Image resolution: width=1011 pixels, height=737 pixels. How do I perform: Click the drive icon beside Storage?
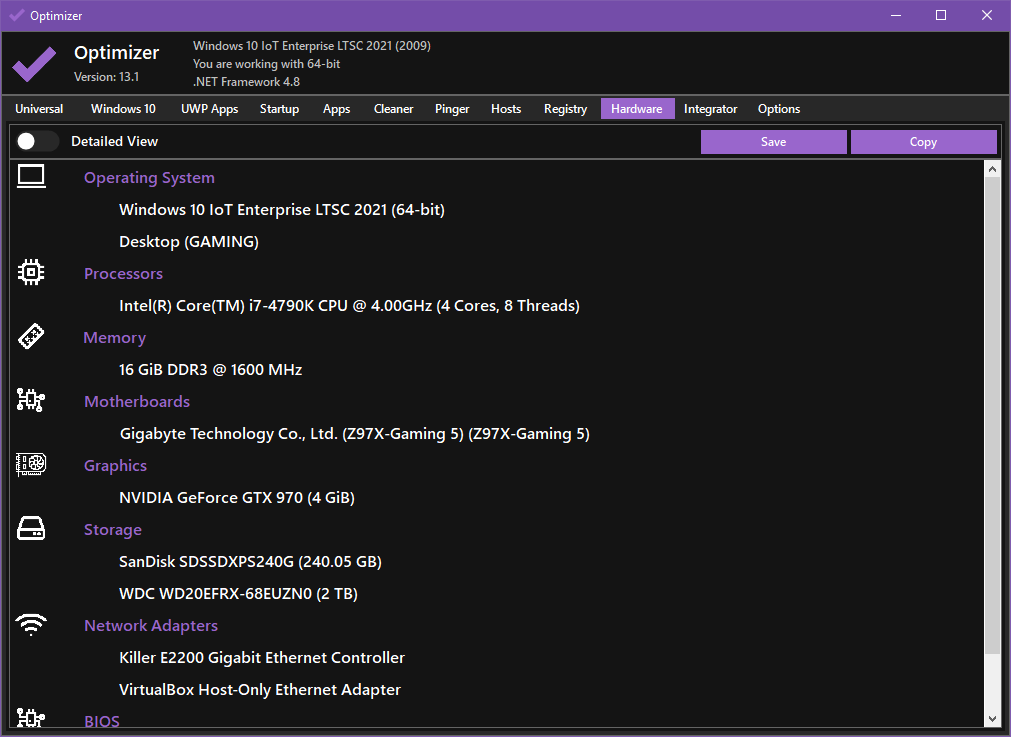[x=32, y=529]
